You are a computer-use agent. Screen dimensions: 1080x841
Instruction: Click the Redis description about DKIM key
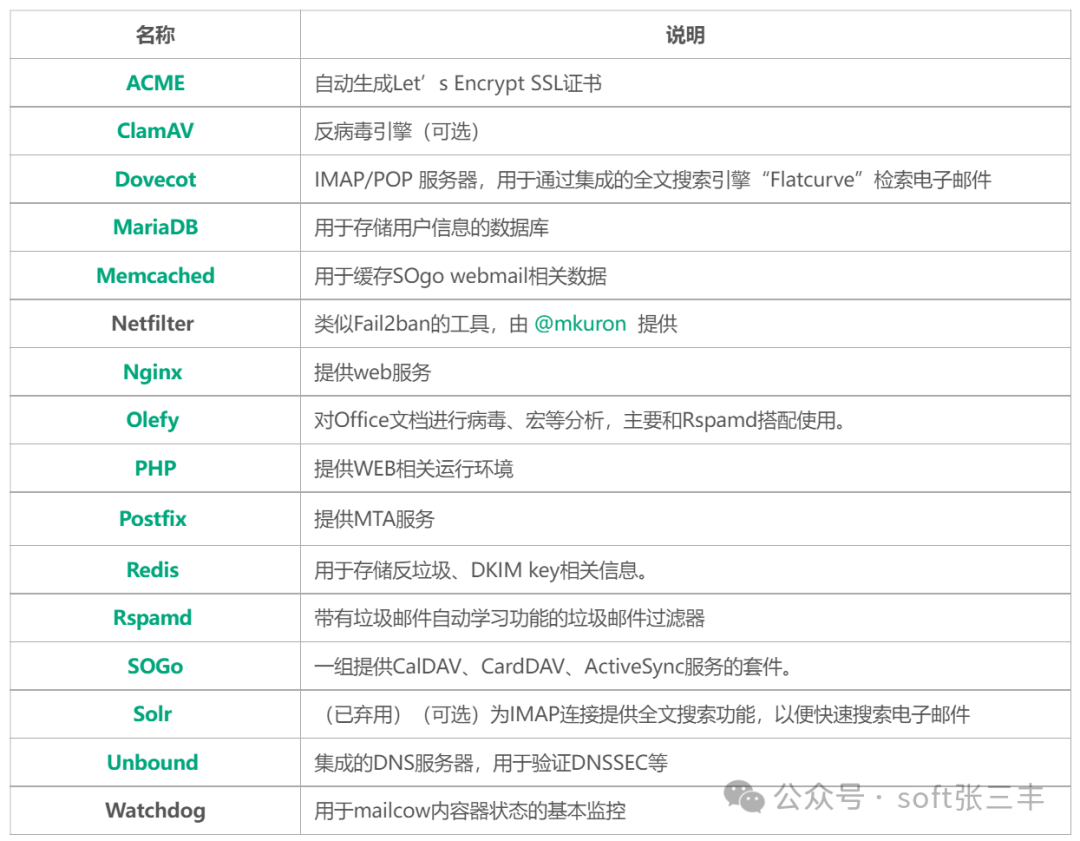coord(481,570)
